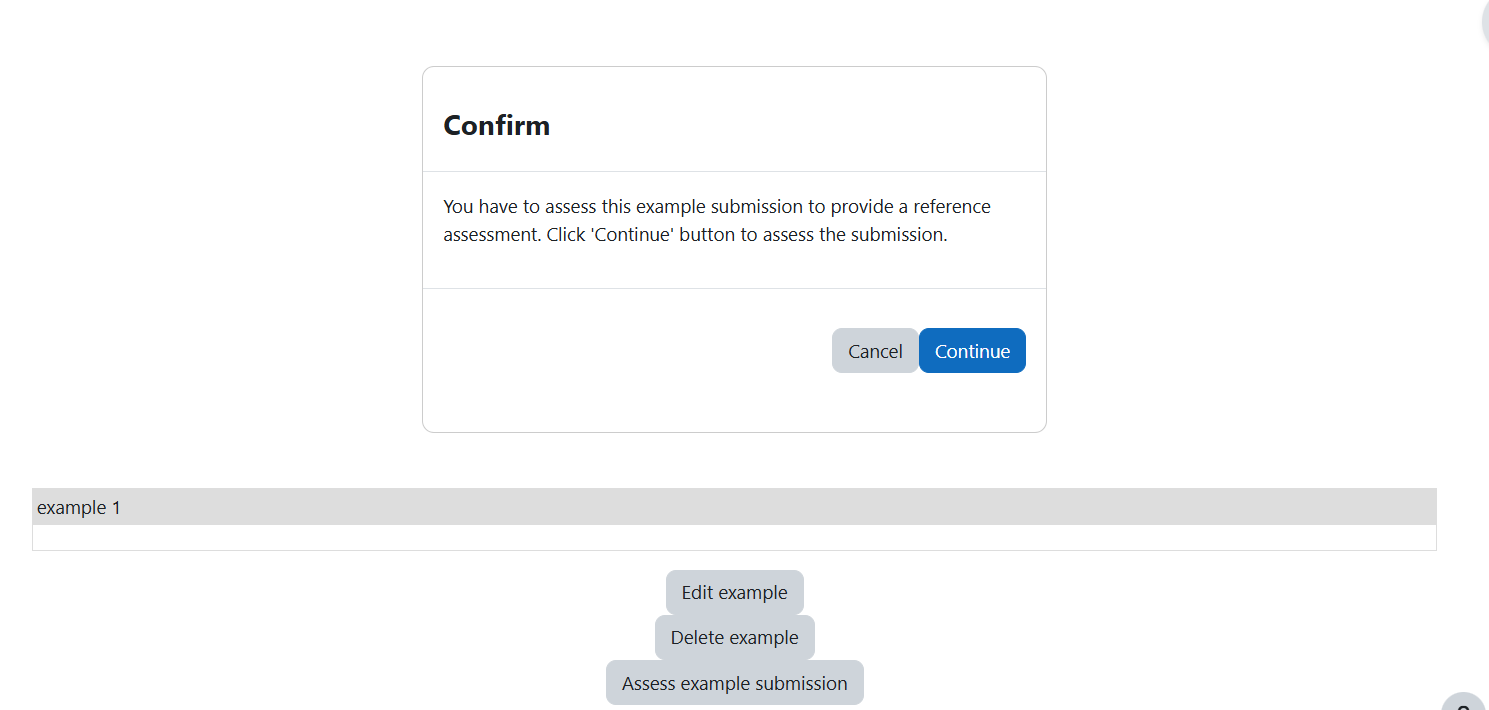This screenshot has height=710, width=1489.
Task: Remove the submission via the Delete example button
Action: click(x=734, y=637)
